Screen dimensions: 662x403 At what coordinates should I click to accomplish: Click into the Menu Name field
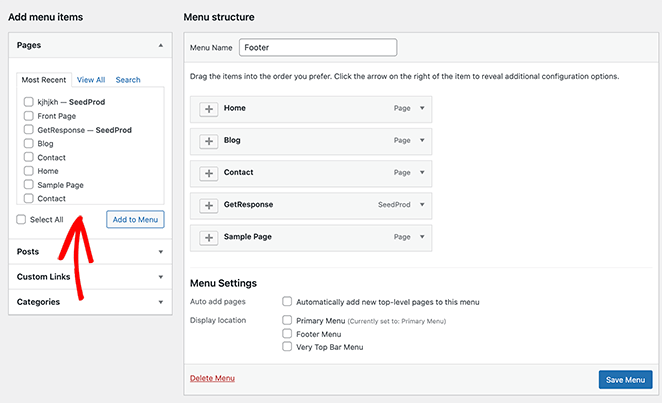(x=318, y=47)
